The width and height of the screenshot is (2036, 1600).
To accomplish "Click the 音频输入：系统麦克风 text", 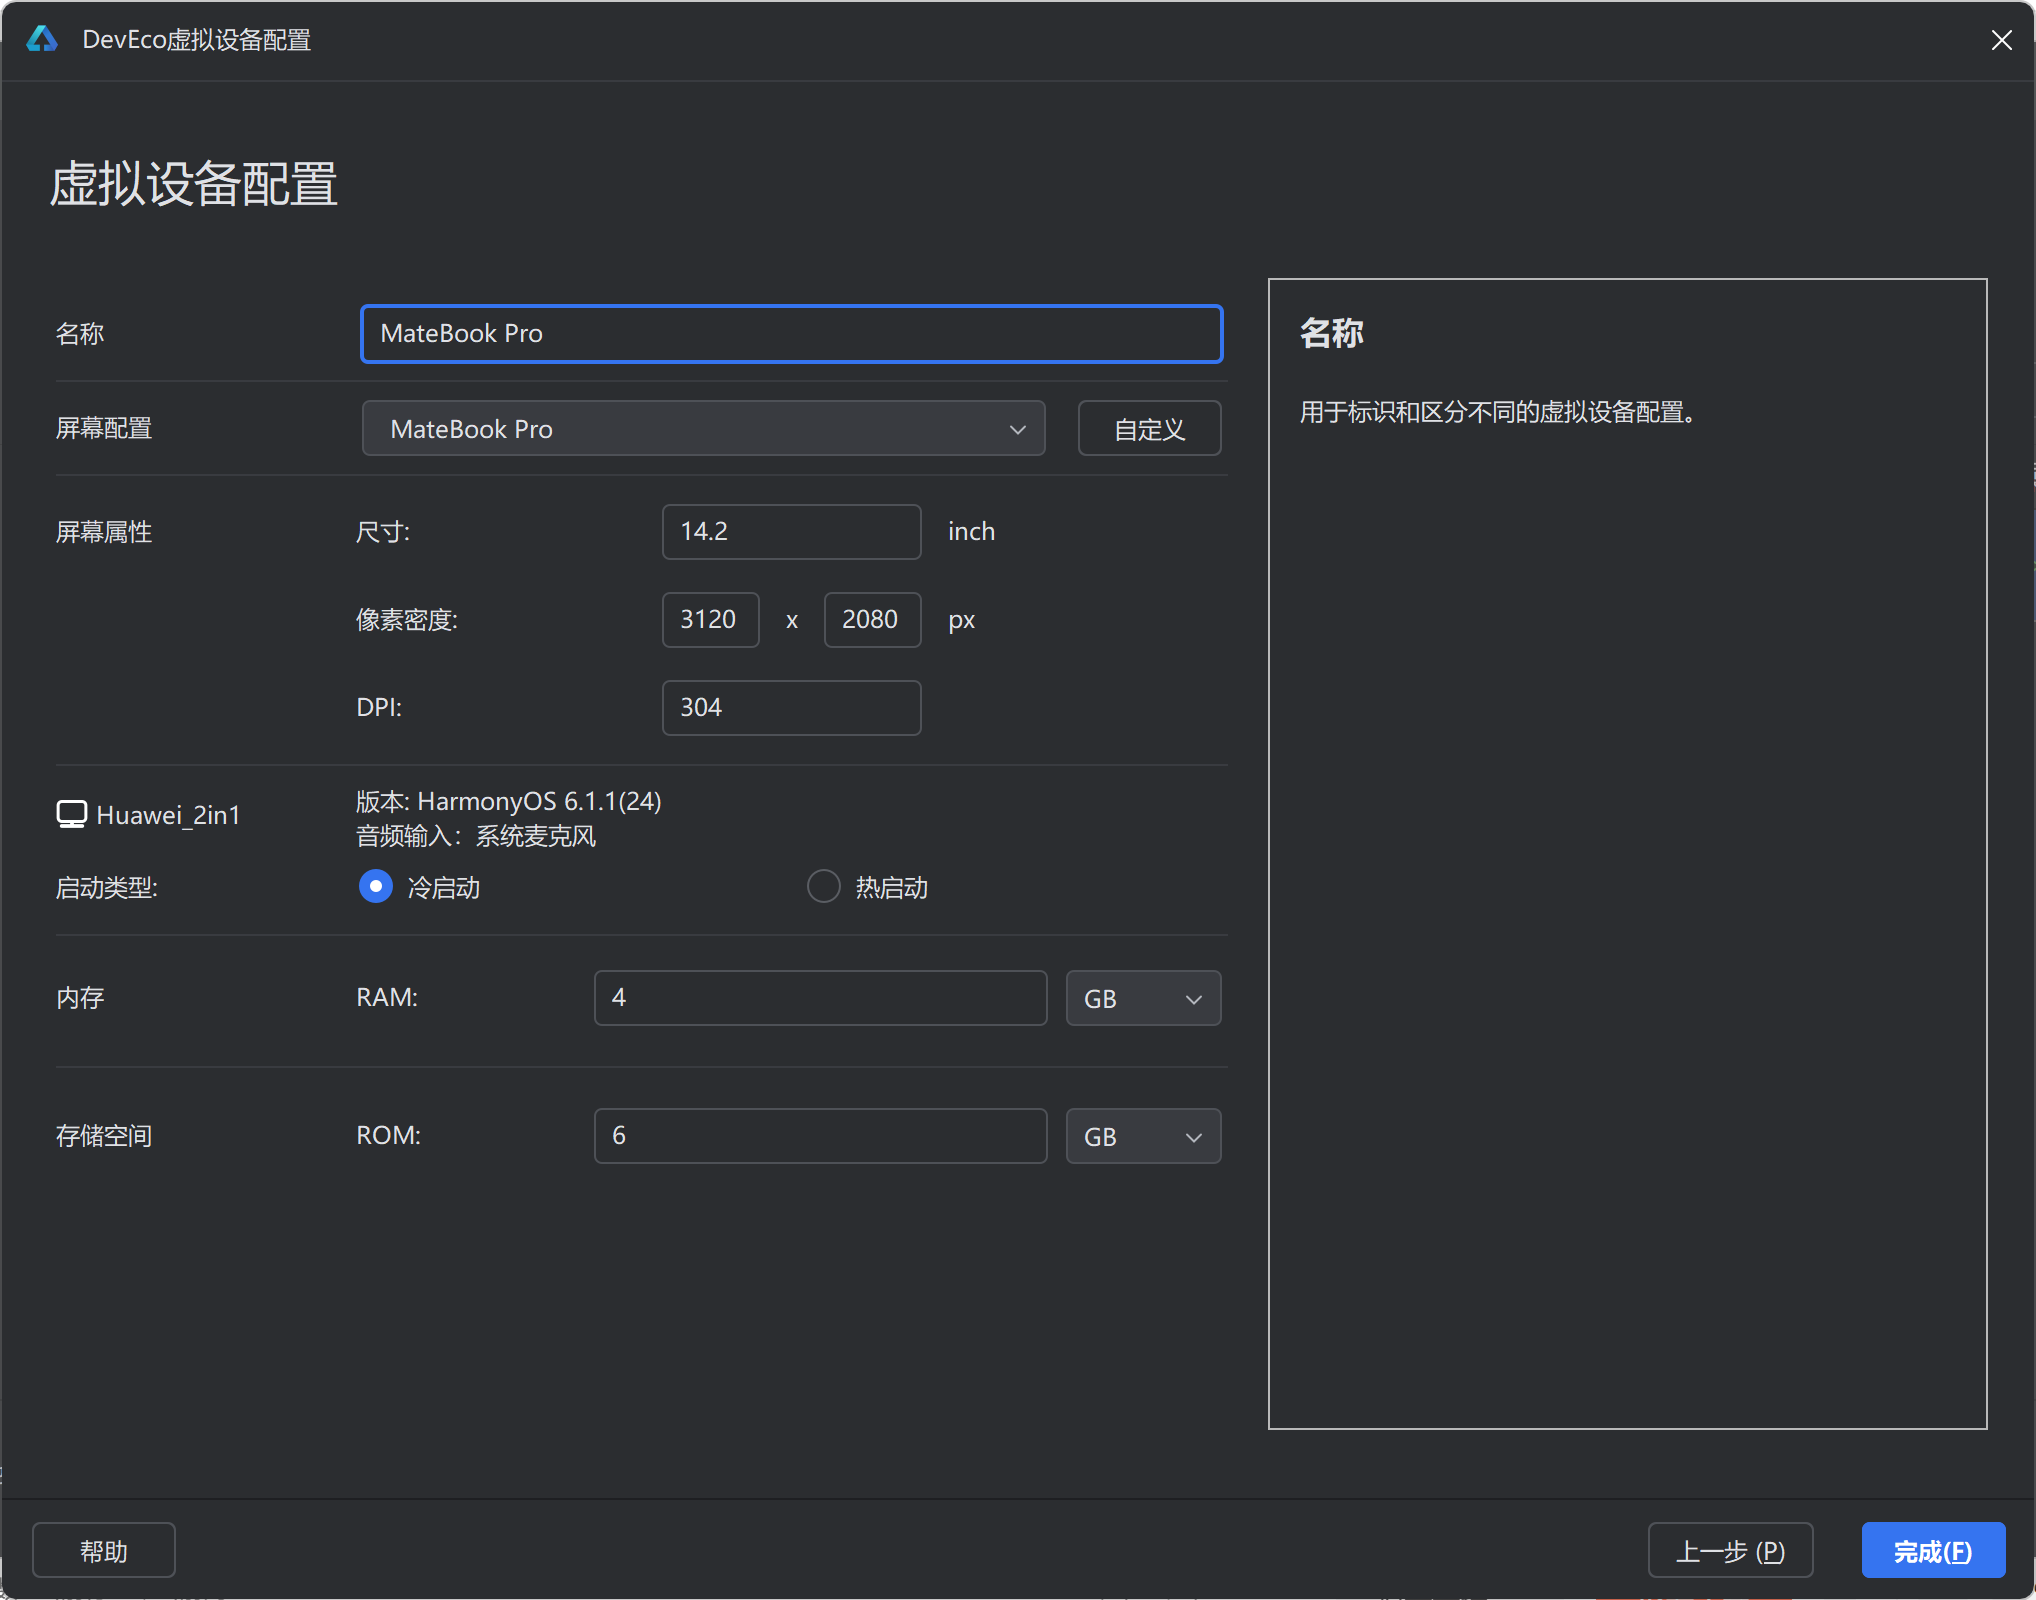I will [x=476, y=836].
